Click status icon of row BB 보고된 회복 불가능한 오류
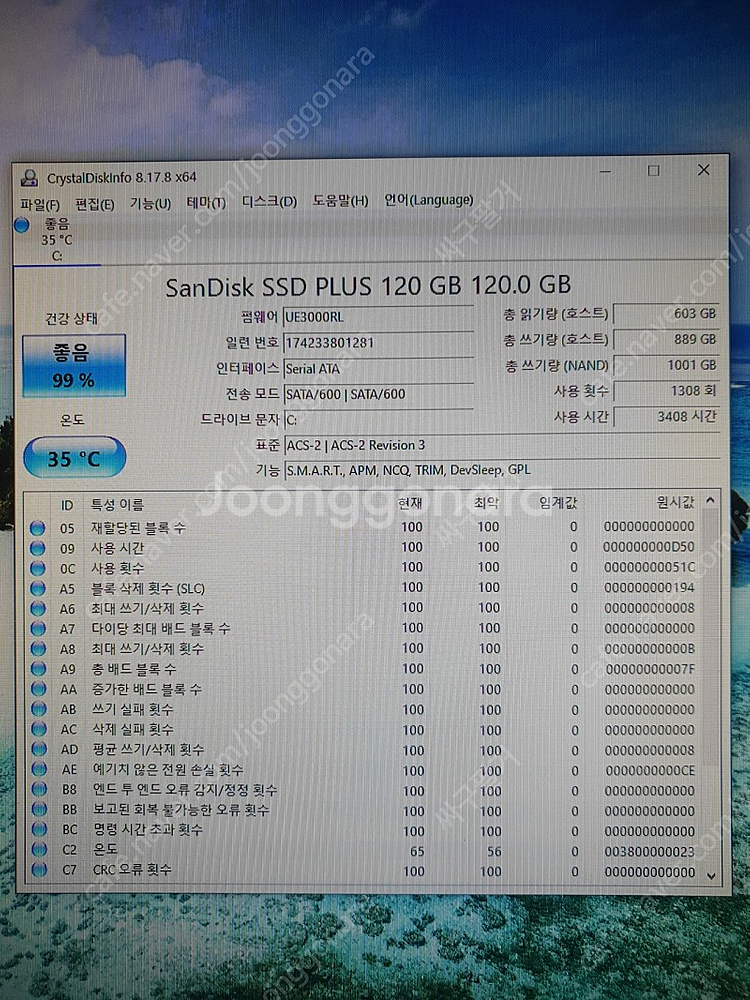Viewport: 750px width, 1000px height. point(40,809)
